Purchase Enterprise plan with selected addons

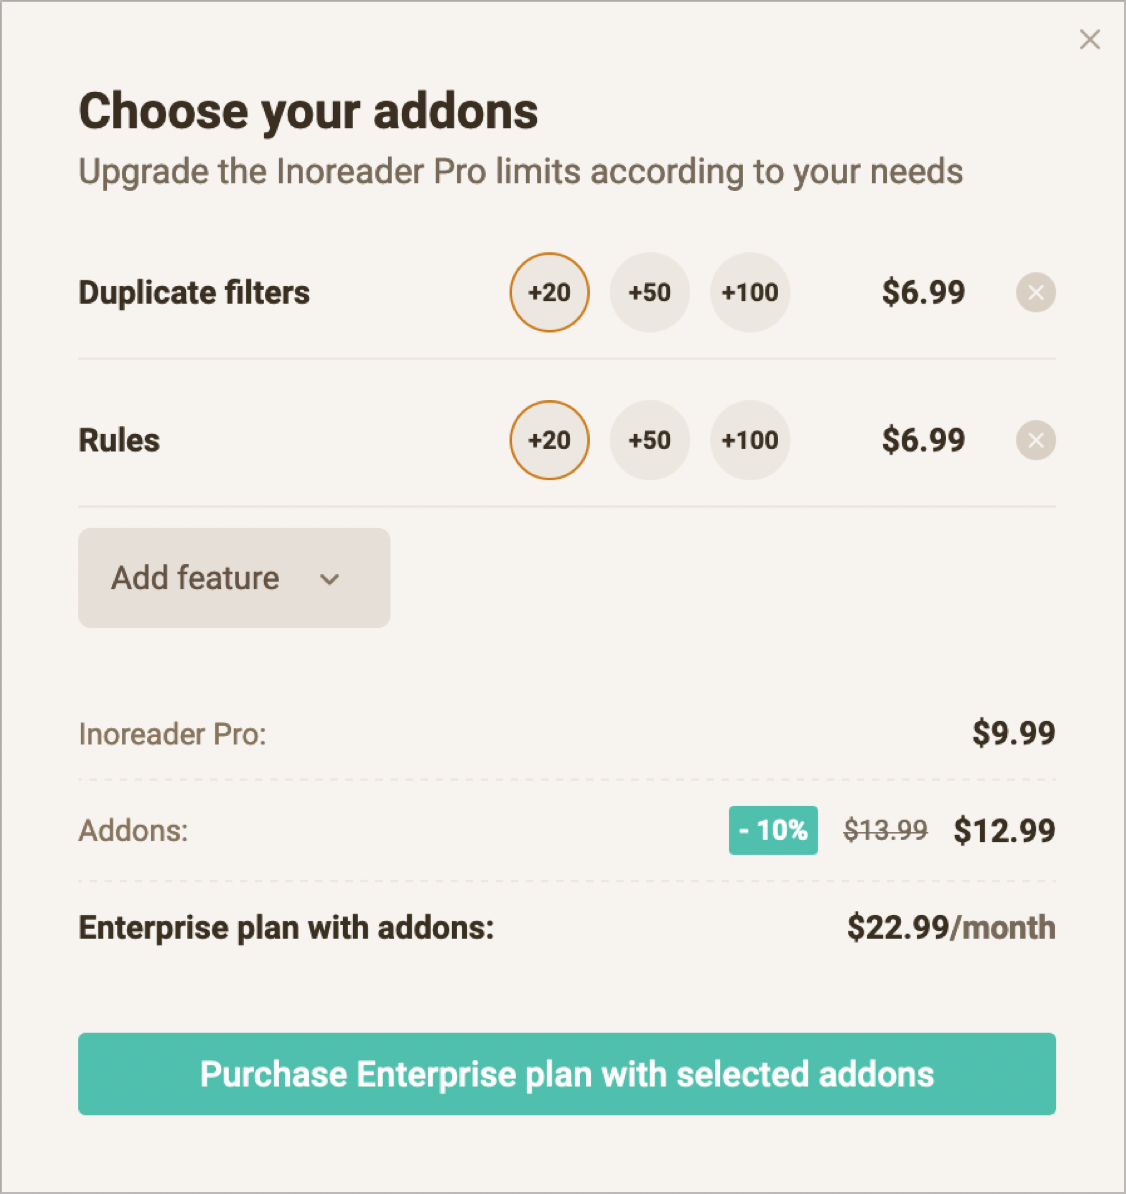567,1074
